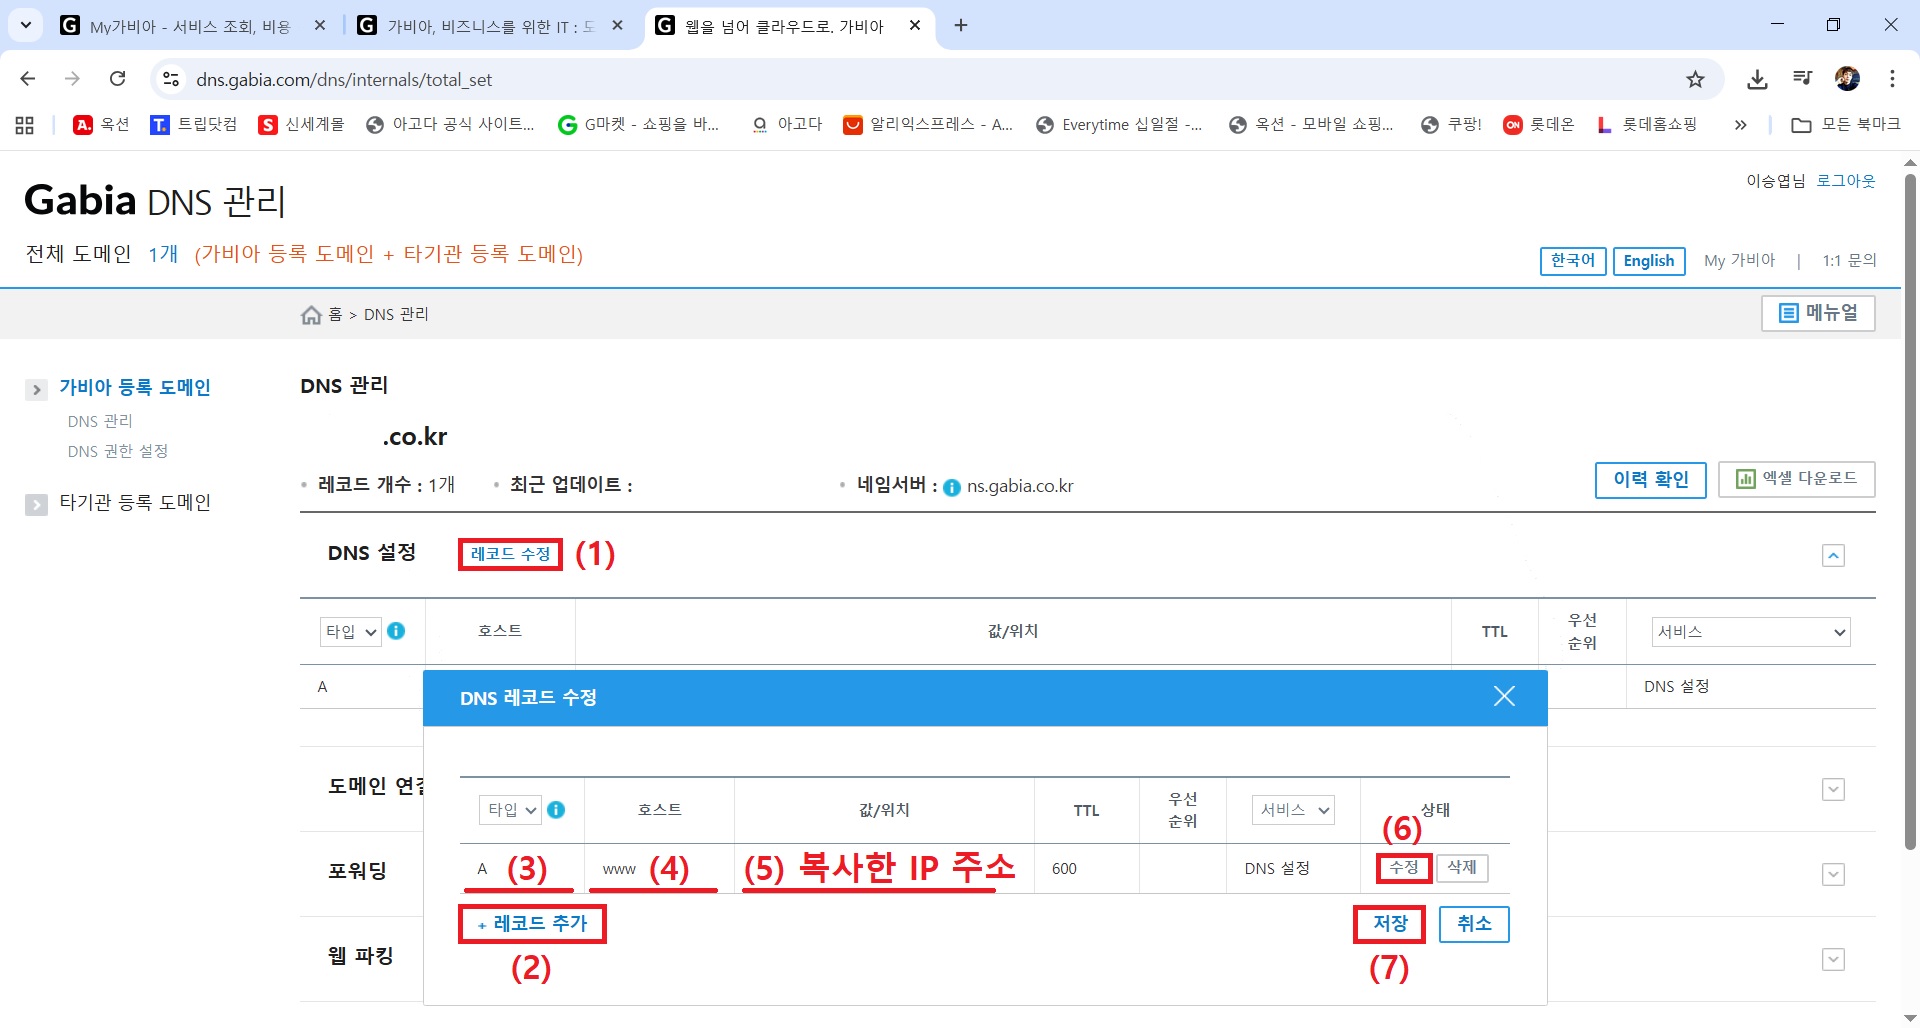Screen dimensions: 1920x1028
Task: Expand the 포워딩 section
Action: pyautogui.click(x=1833, y=875)
